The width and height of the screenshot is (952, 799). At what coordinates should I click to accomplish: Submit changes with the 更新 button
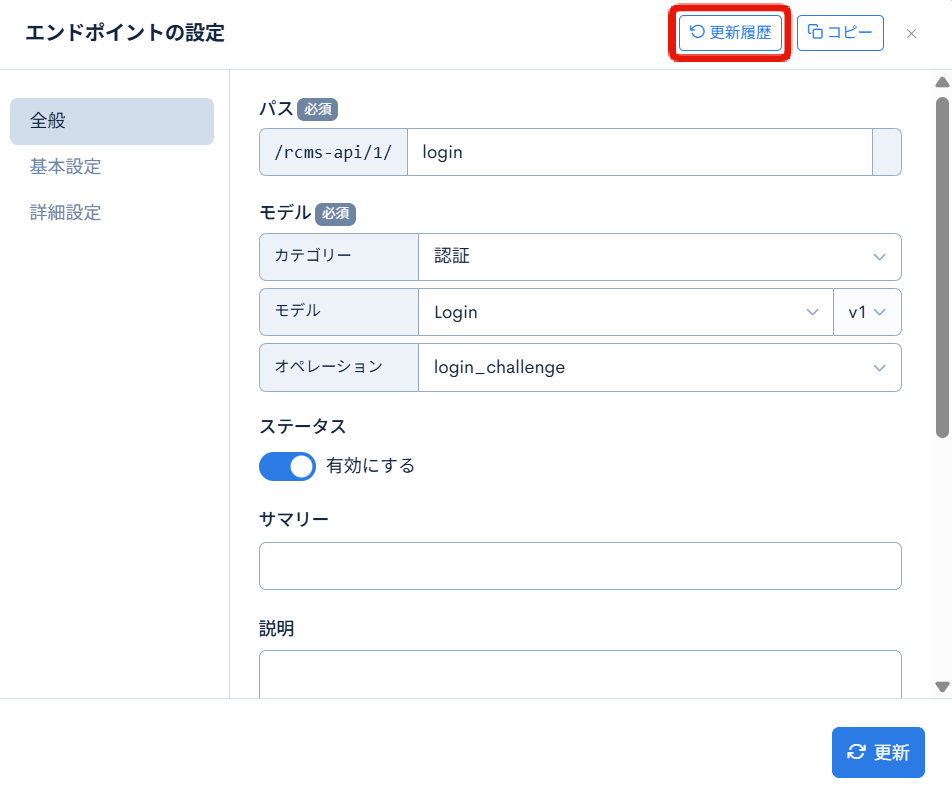click(x=878, y=752)
